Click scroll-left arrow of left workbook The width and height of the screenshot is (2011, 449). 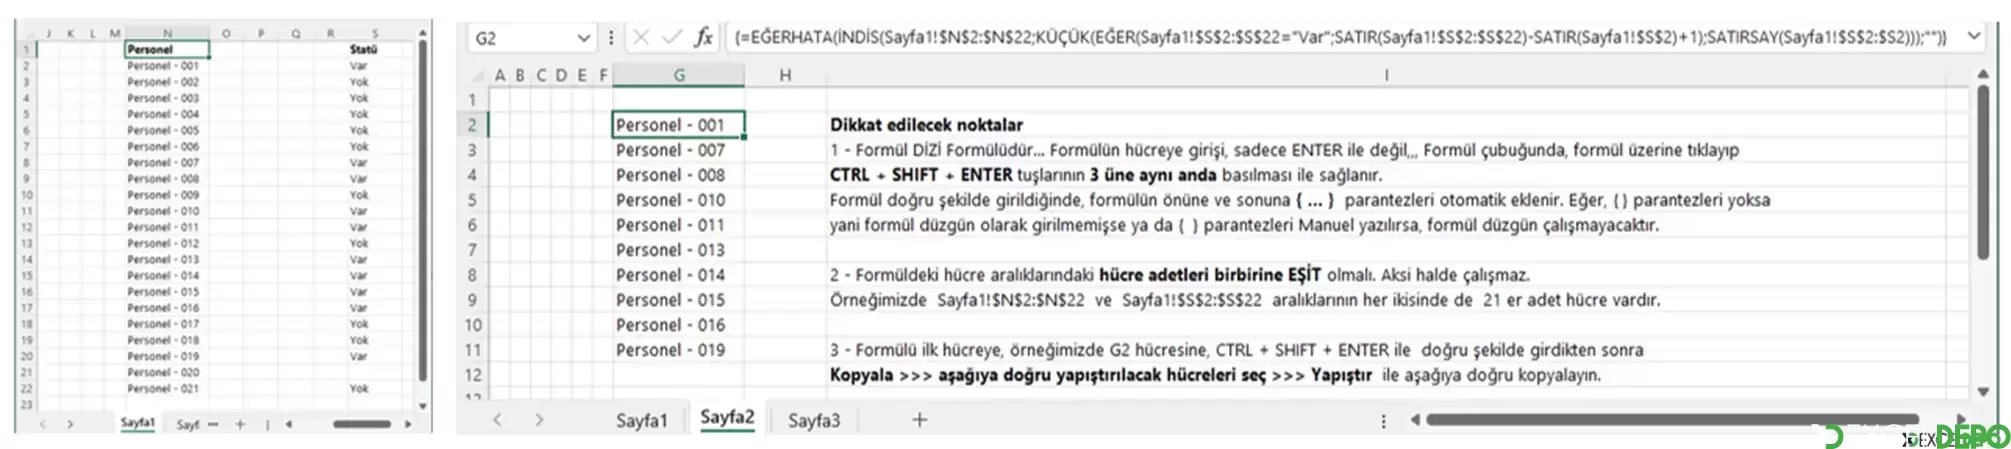click(x=289, y=424)
